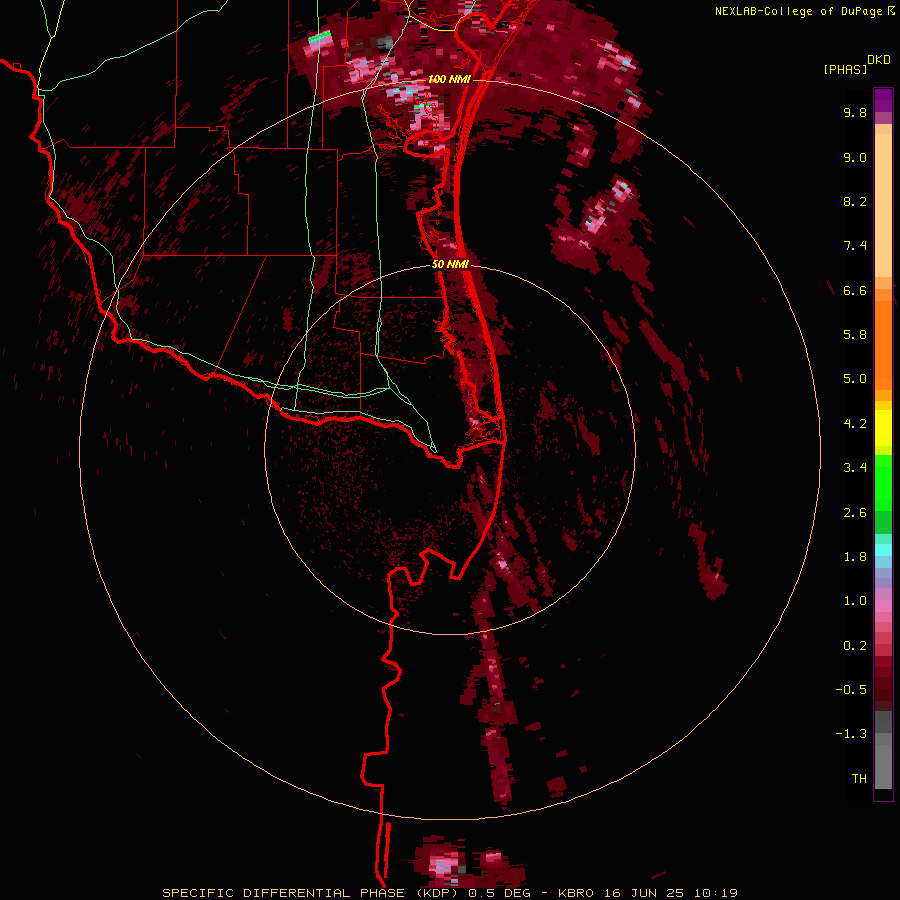Click the 3.4 scale value
Image resolution: width=900 pixels, height=900 pixels.
click(855, 468)
